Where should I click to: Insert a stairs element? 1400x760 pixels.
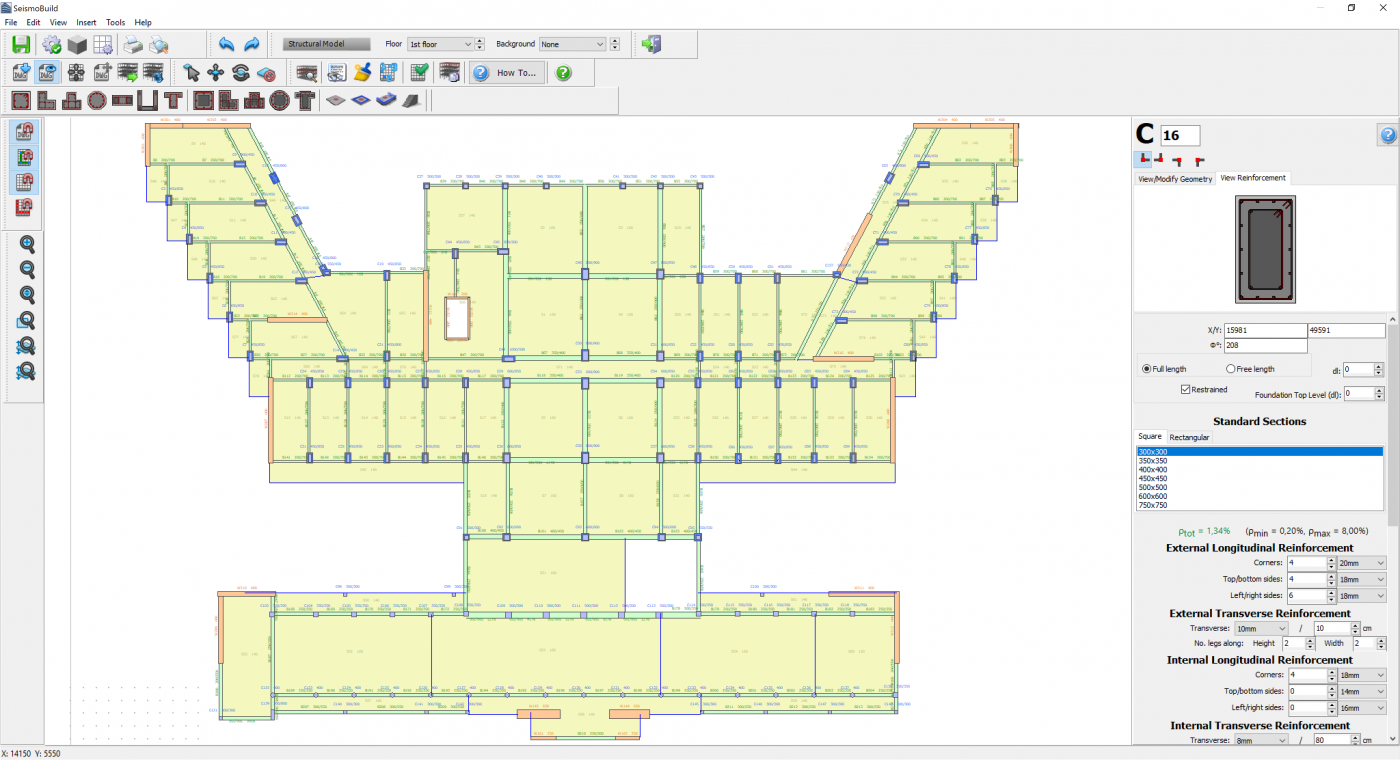coord(411,100)
